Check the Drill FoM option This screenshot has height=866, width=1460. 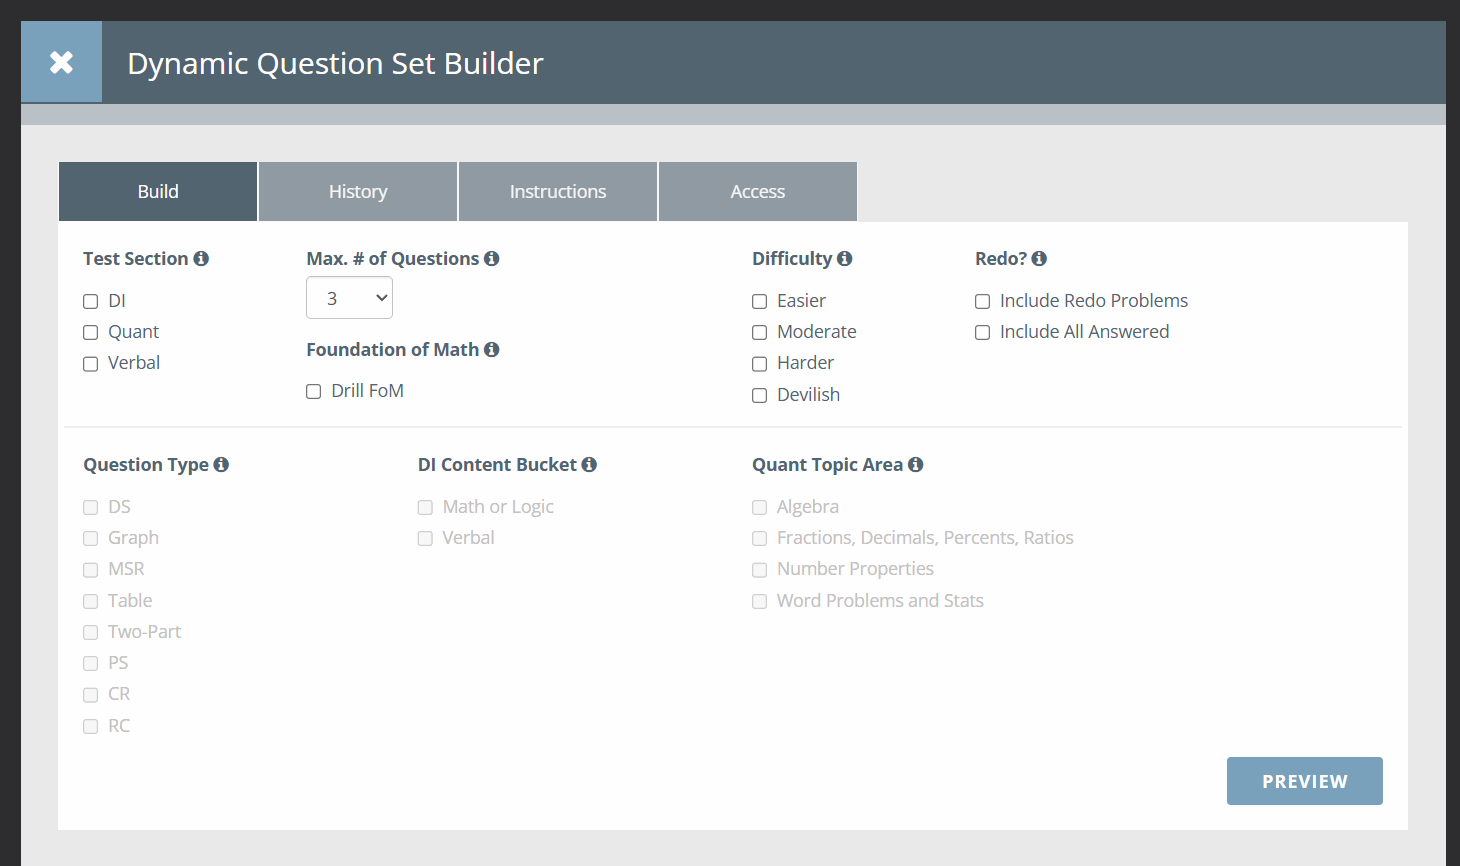pyautogui.click(x=313, y=391)
